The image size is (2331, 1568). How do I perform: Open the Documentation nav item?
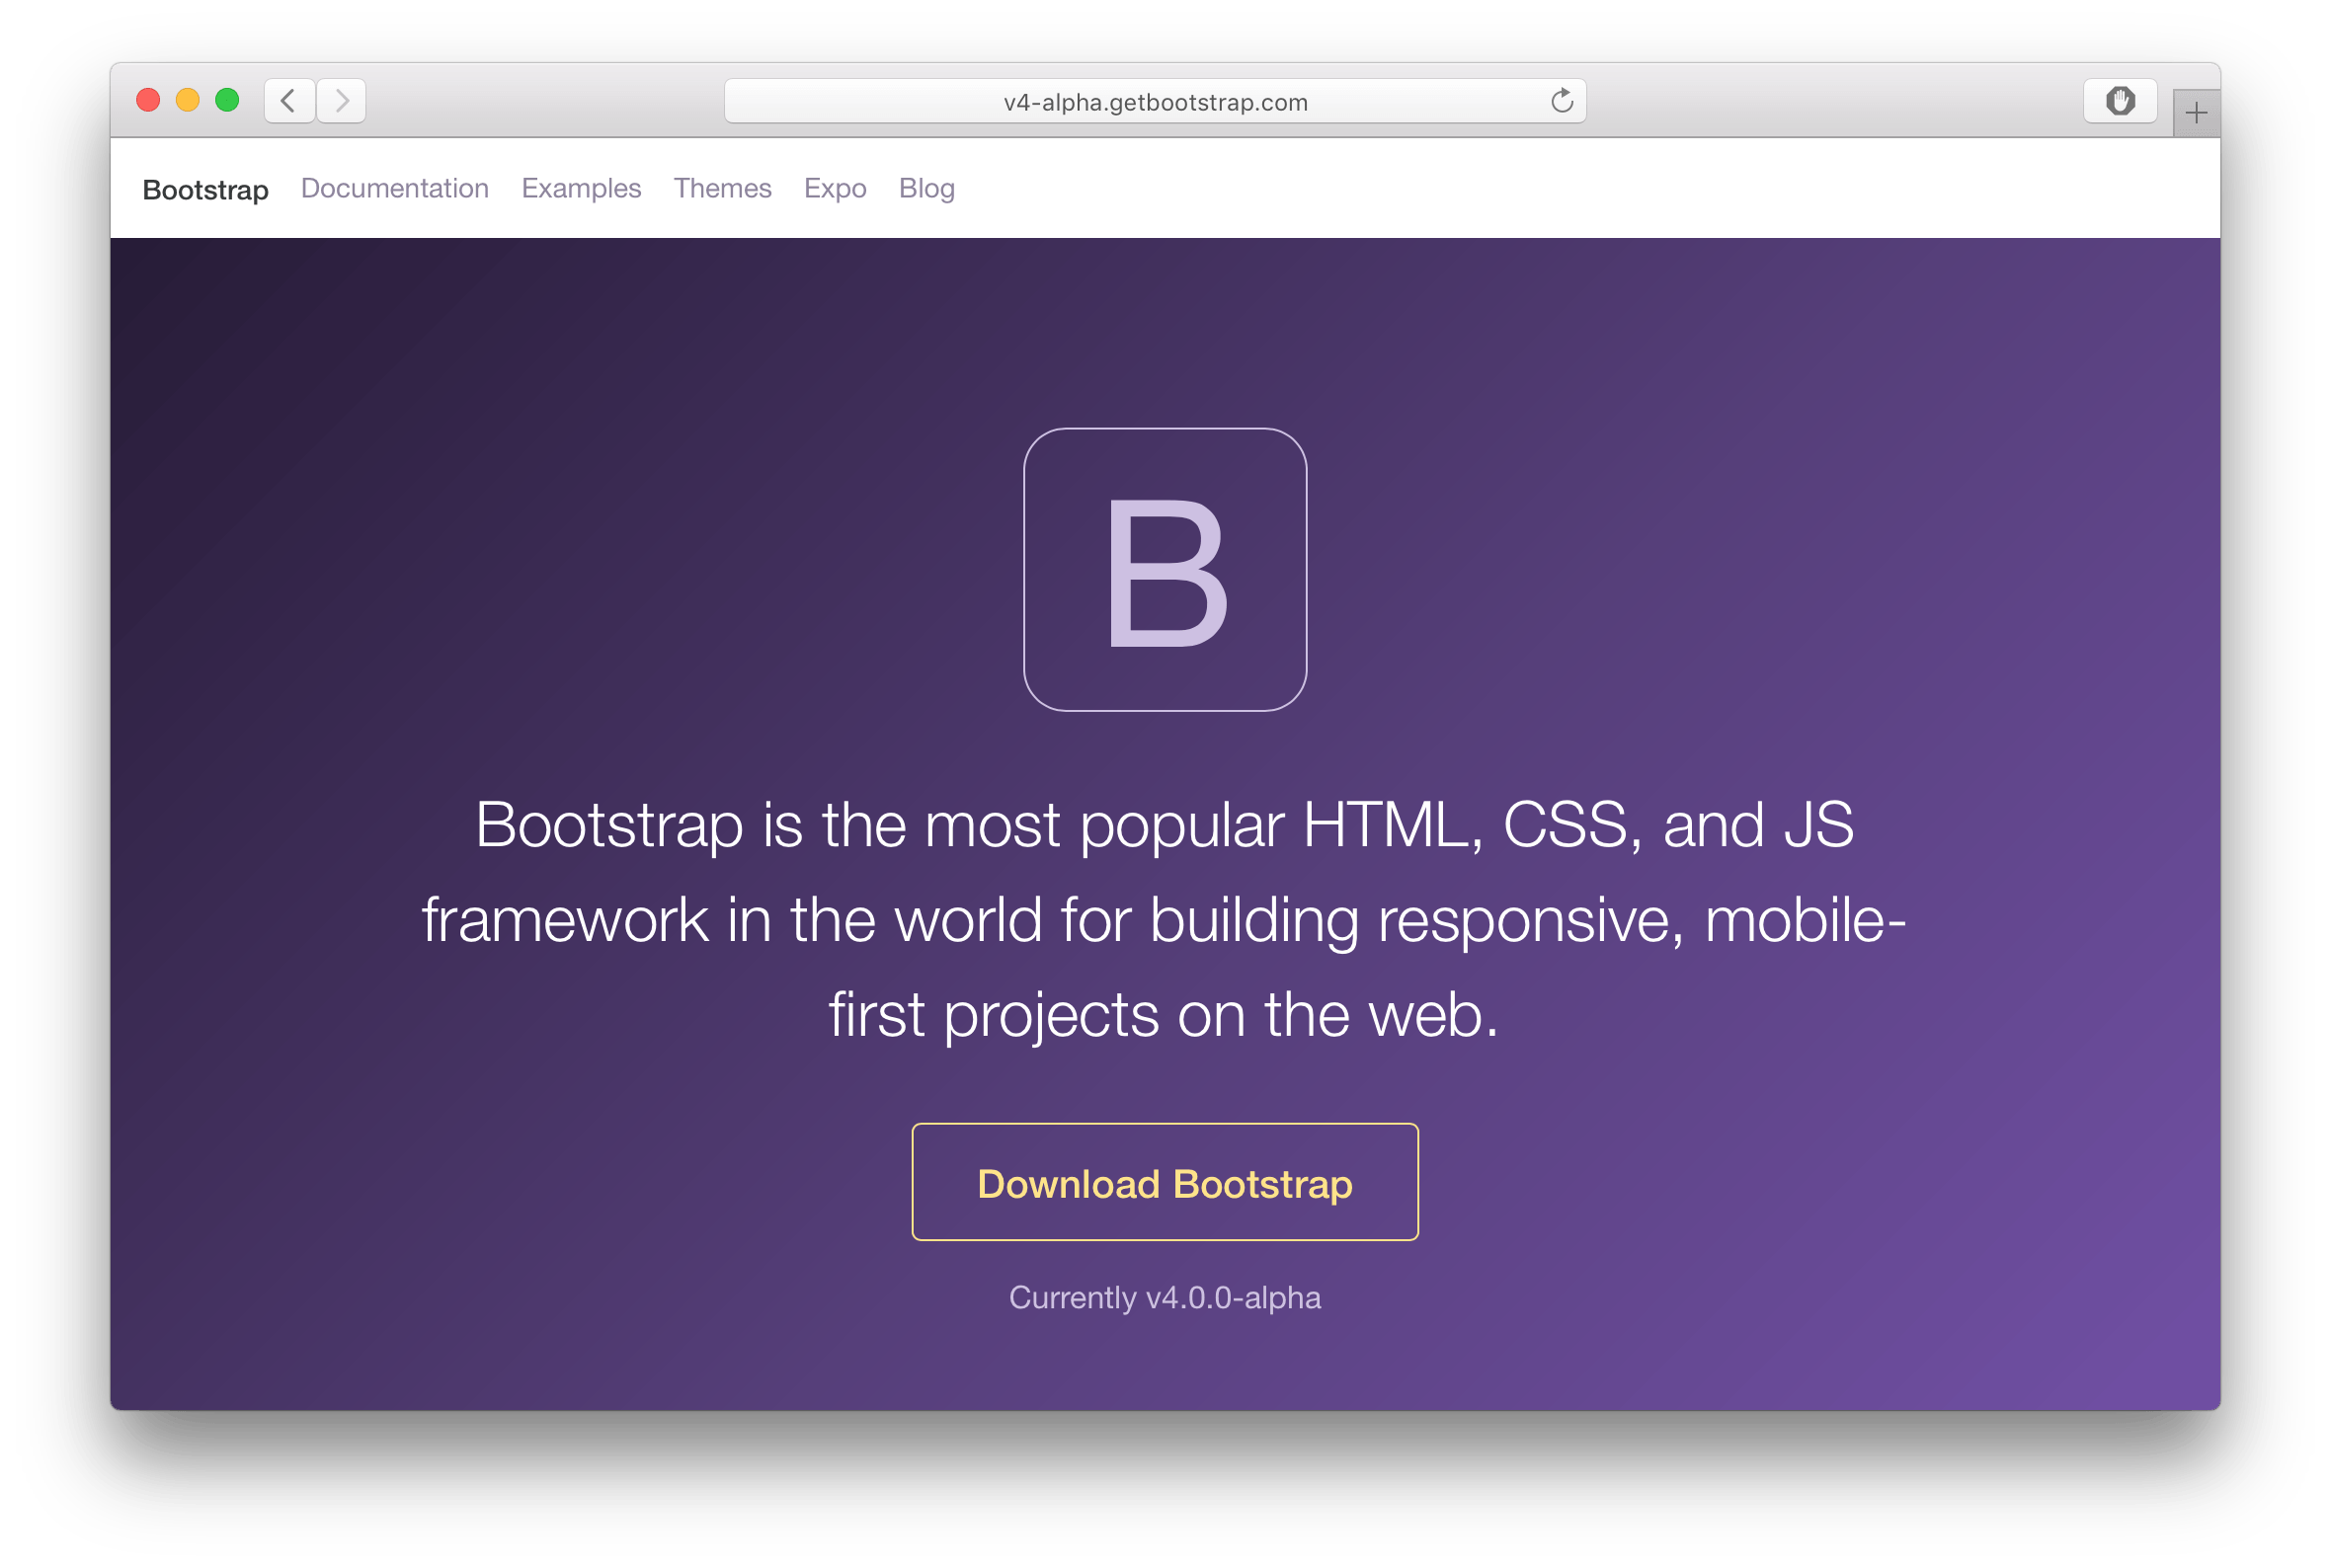click(395, 188)
